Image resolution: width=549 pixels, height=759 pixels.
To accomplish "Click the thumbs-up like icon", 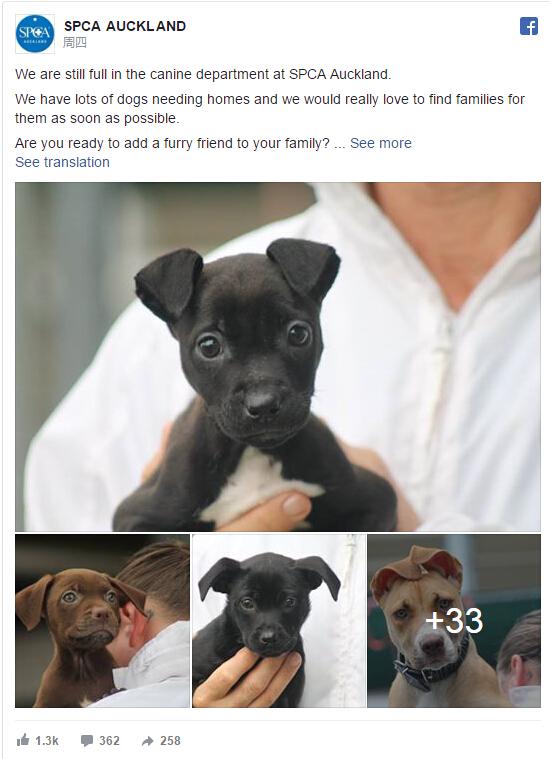I will (x=23, y=740).
